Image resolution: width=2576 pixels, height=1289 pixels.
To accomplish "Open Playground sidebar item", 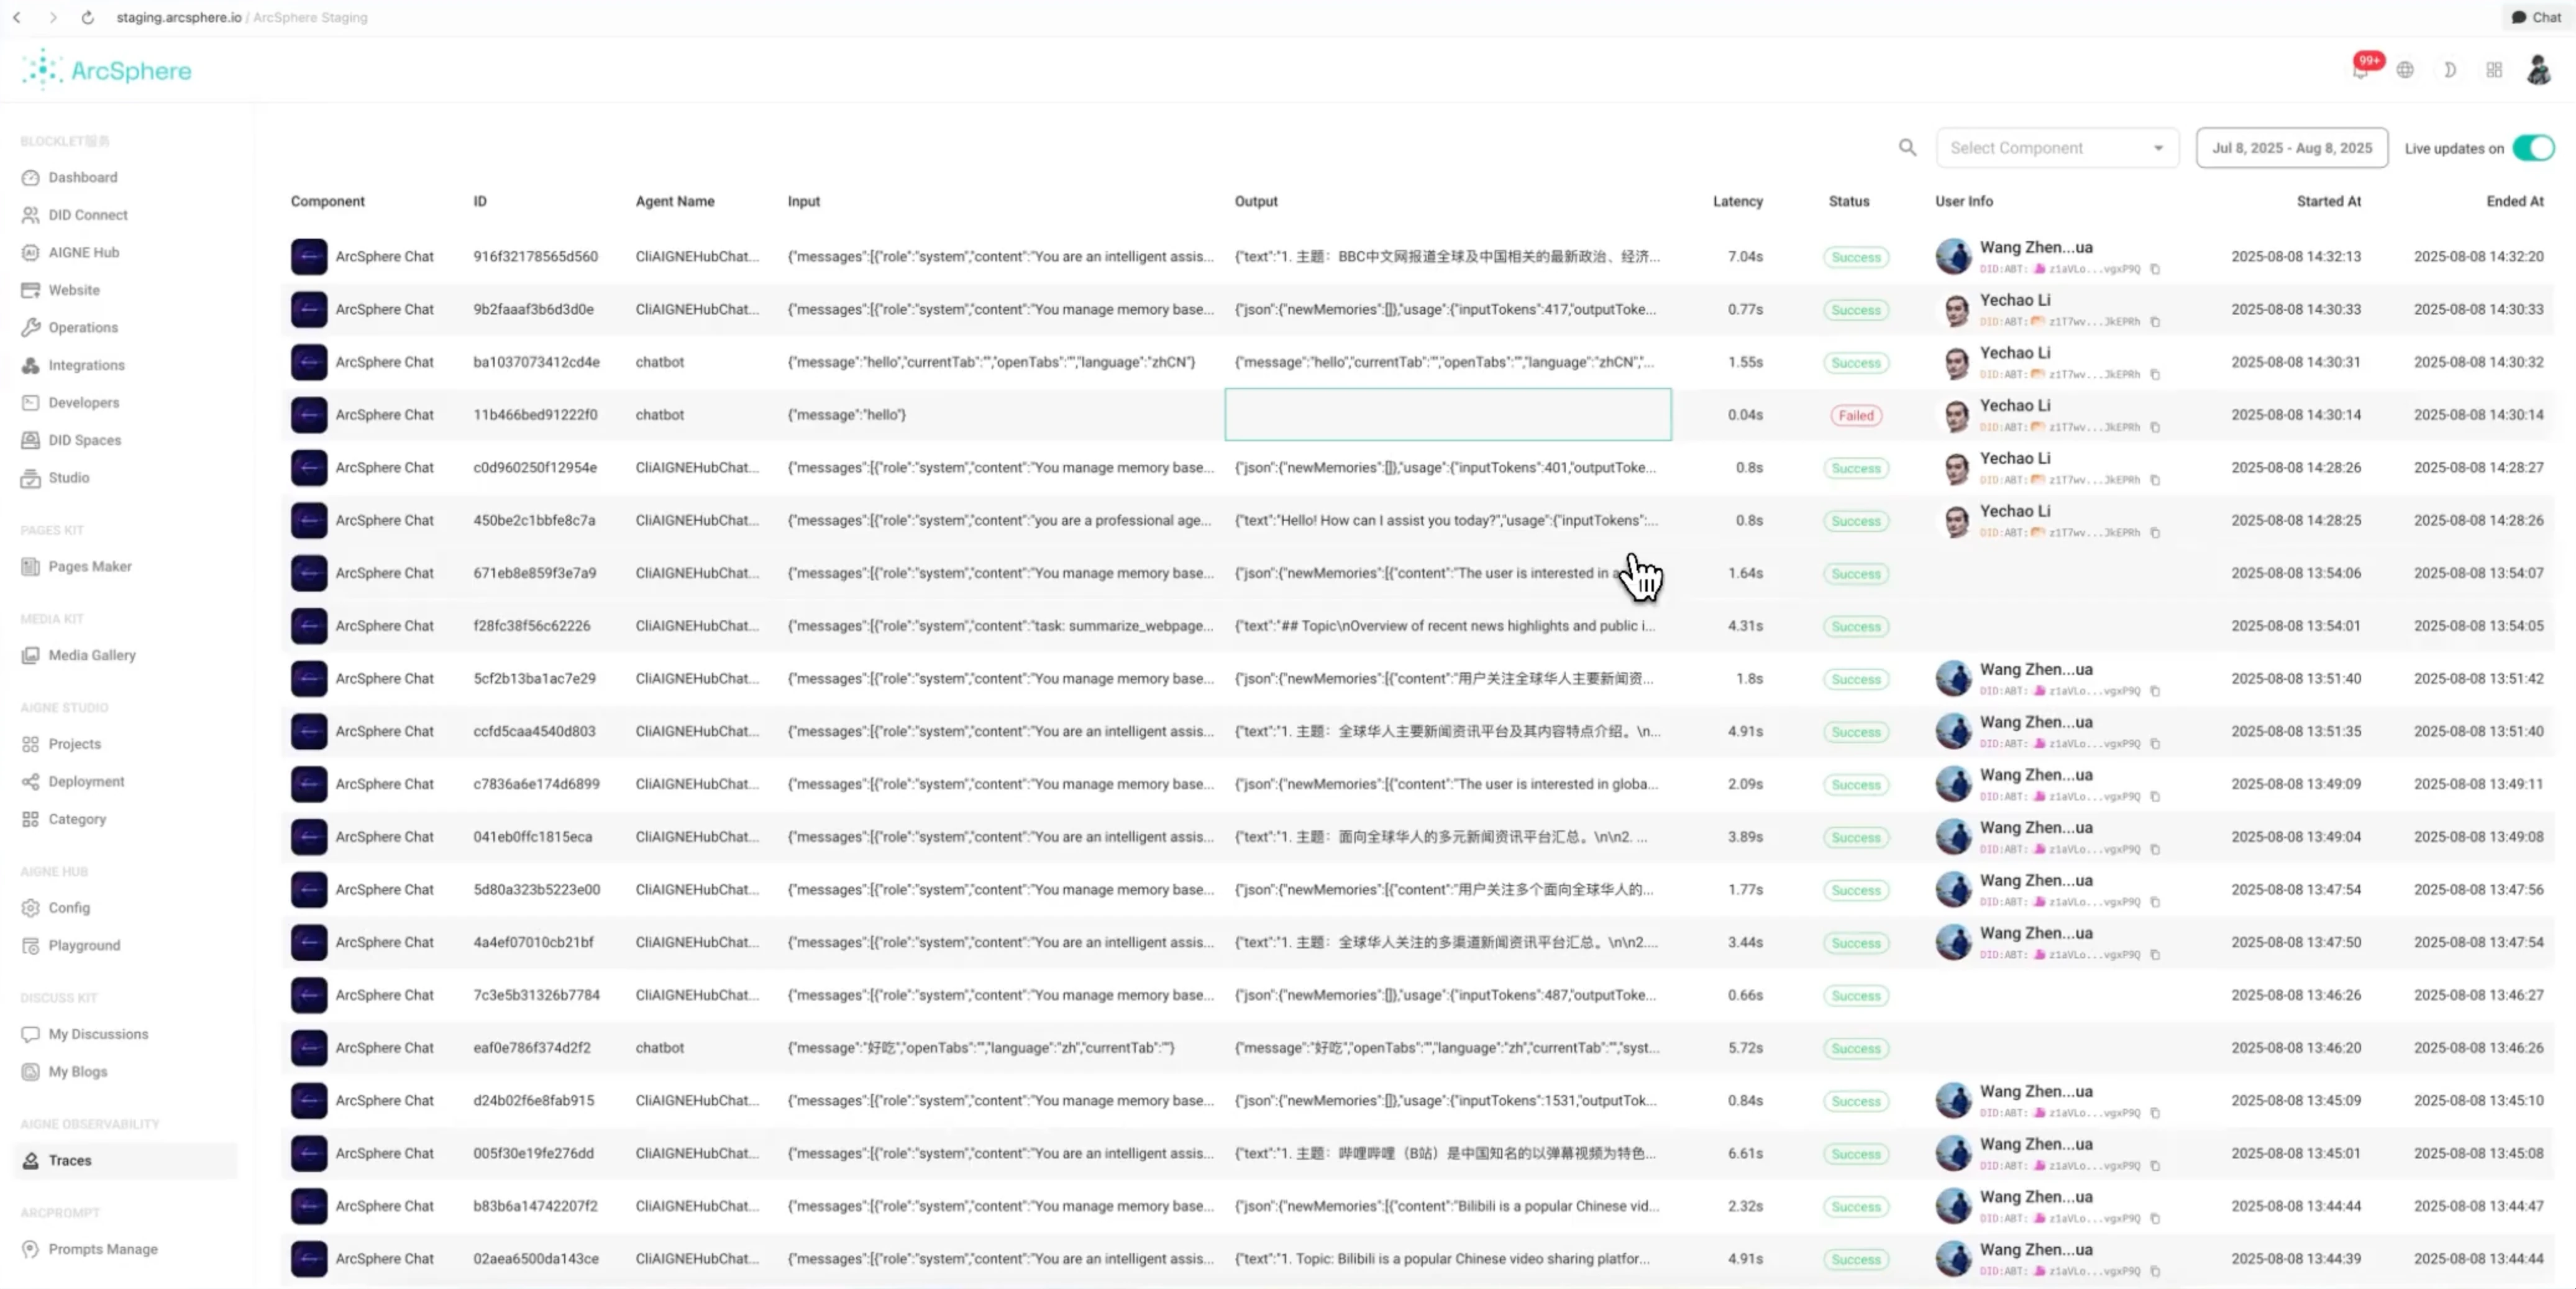I will click(84, 945).
